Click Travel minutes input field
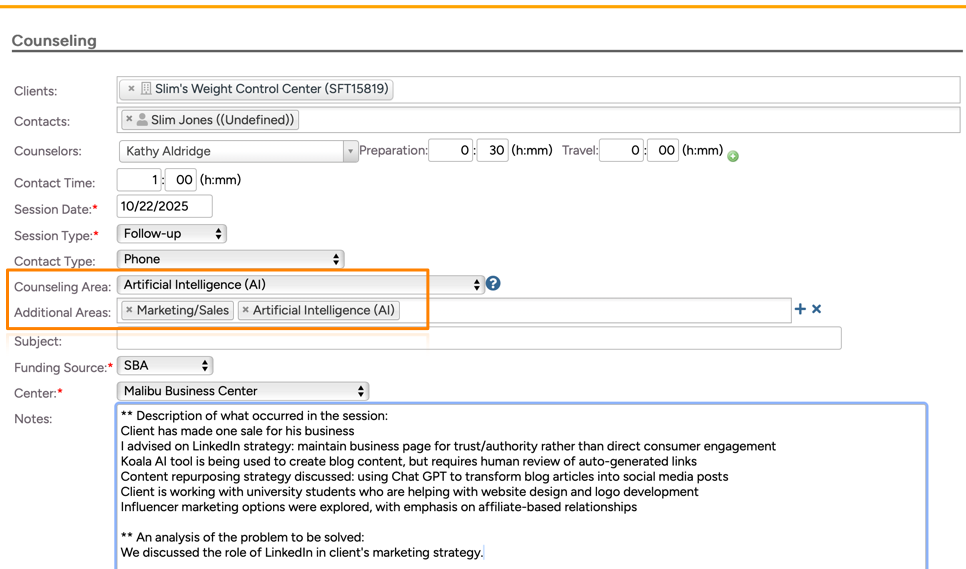This screenshot has width=966, height=569. (x=663, y=151)
